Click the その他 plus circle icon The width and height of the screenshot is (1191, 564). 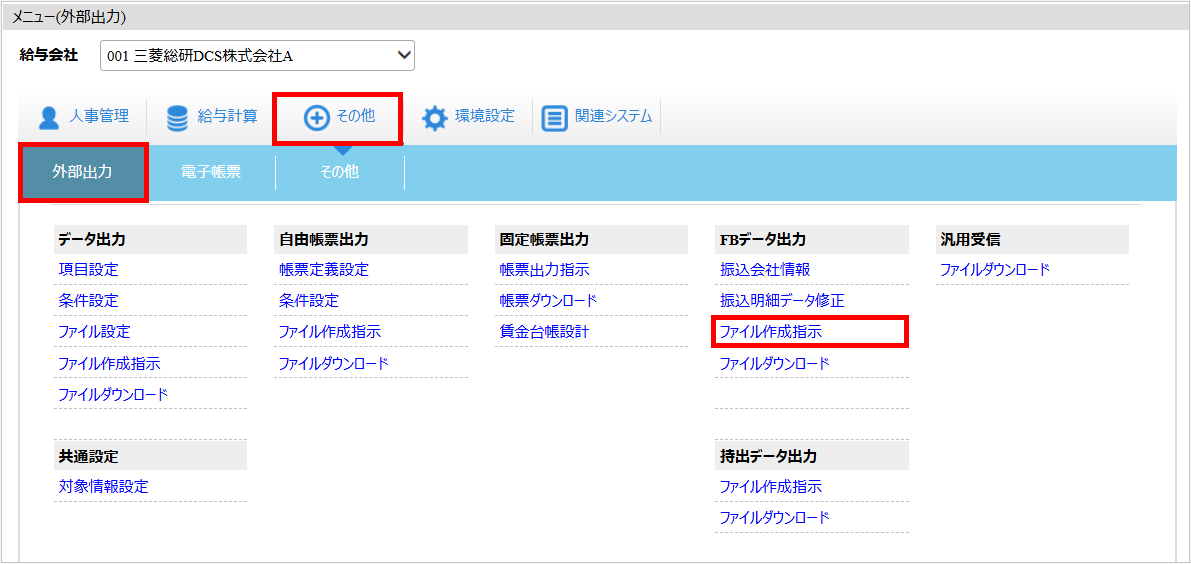pos(316,118)
